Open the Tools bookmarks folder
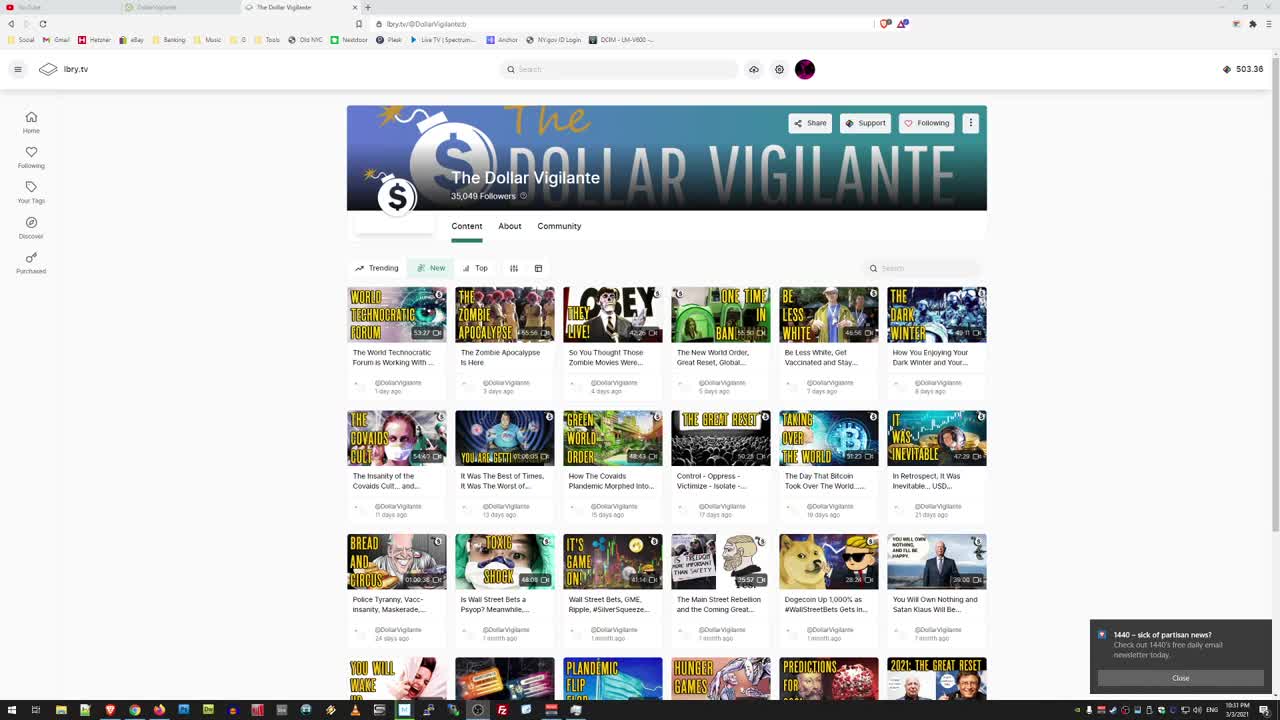 (267, 40)
